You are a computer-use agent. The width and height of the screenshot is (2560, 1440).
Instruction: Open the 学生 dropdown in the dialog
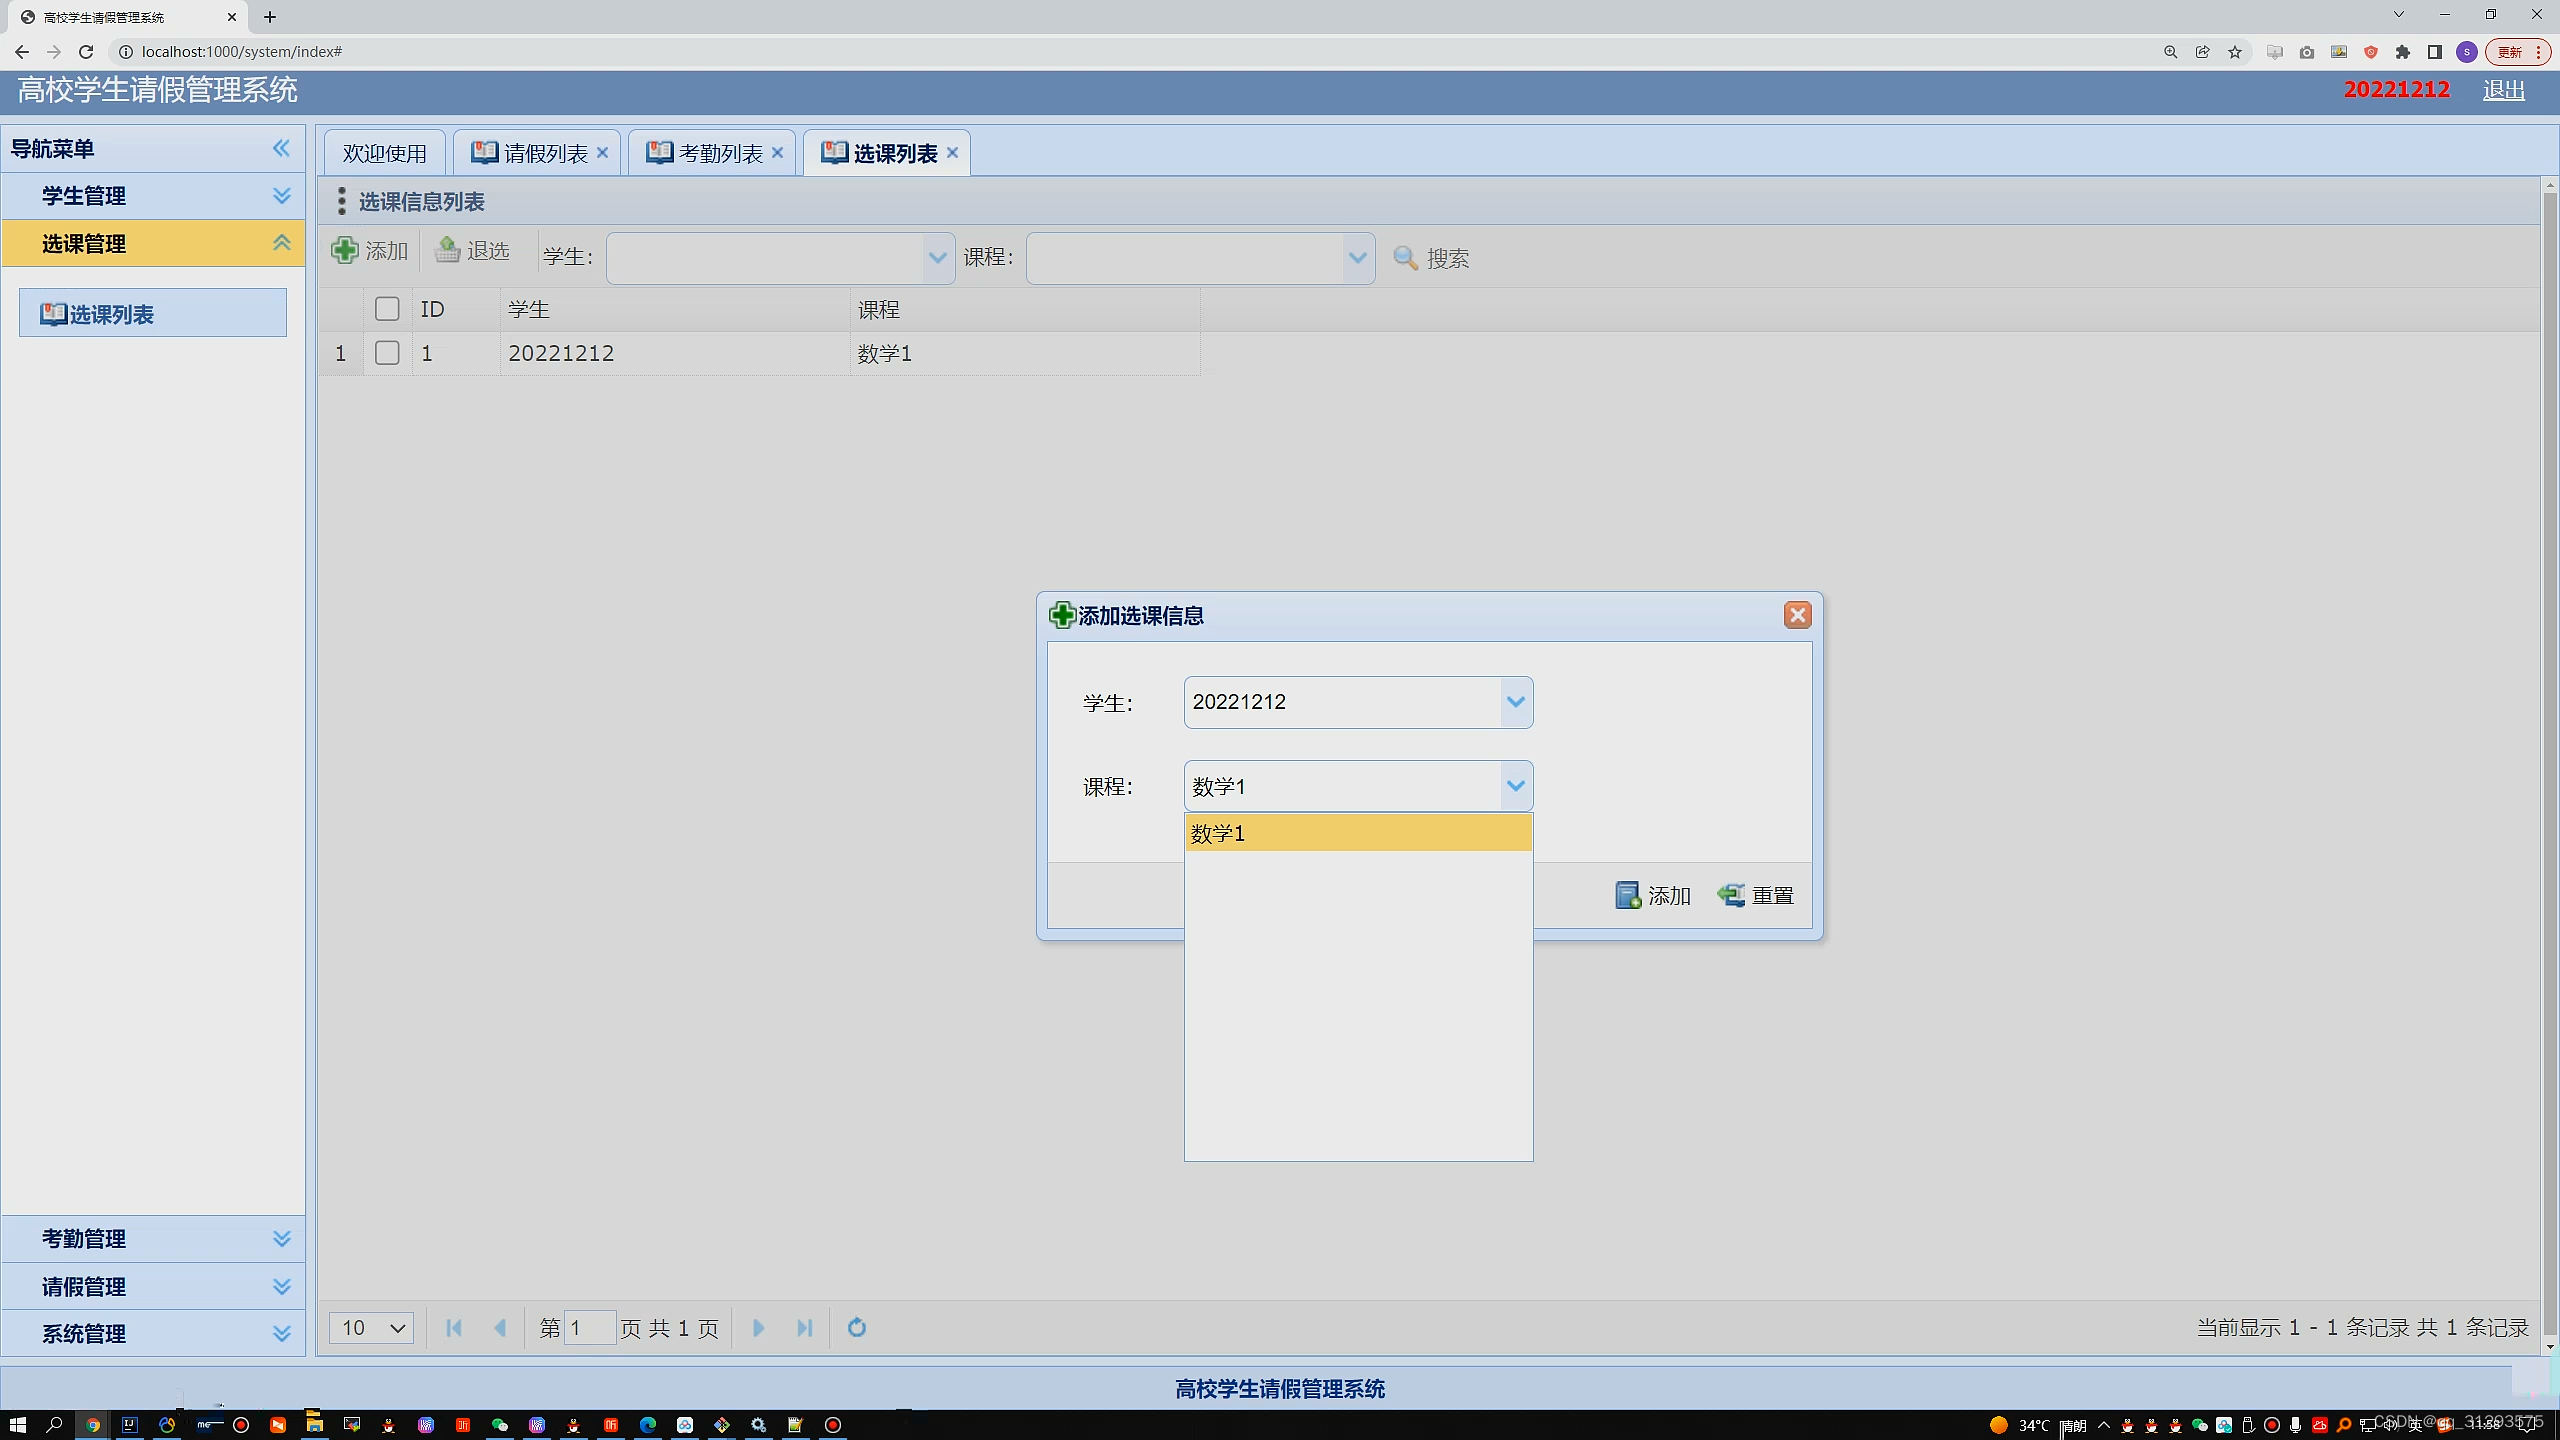pos(1515,702)
